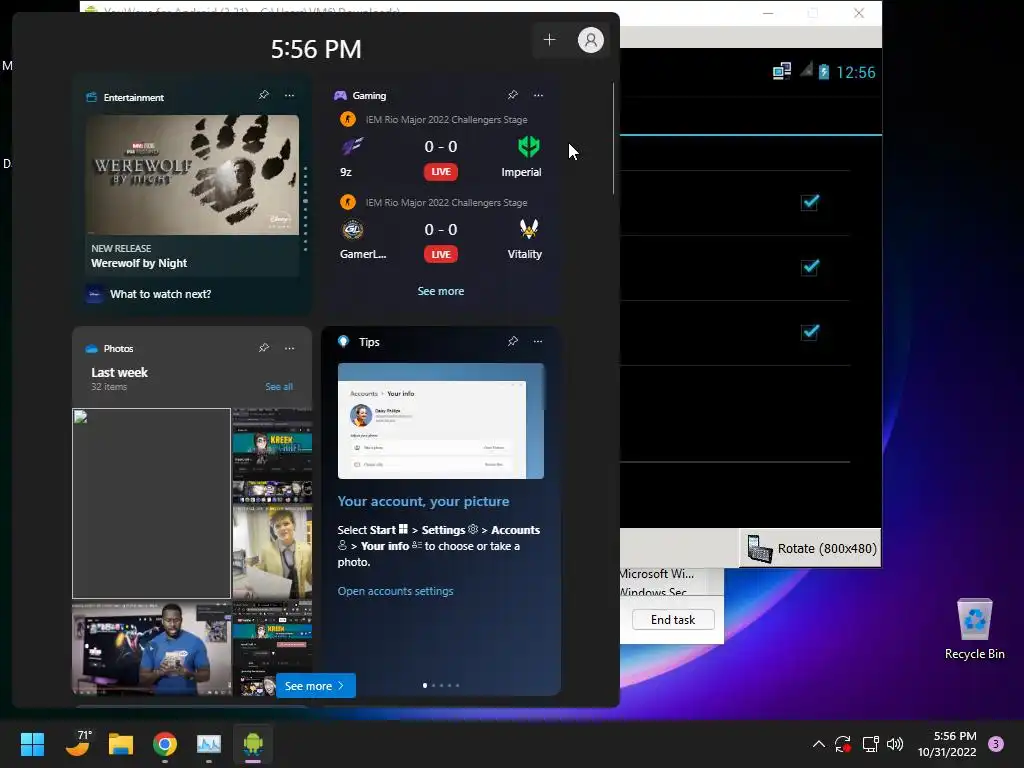Show hidden icons tray chevron
This screenshot has width=1024, height=768.
point(818,744)
